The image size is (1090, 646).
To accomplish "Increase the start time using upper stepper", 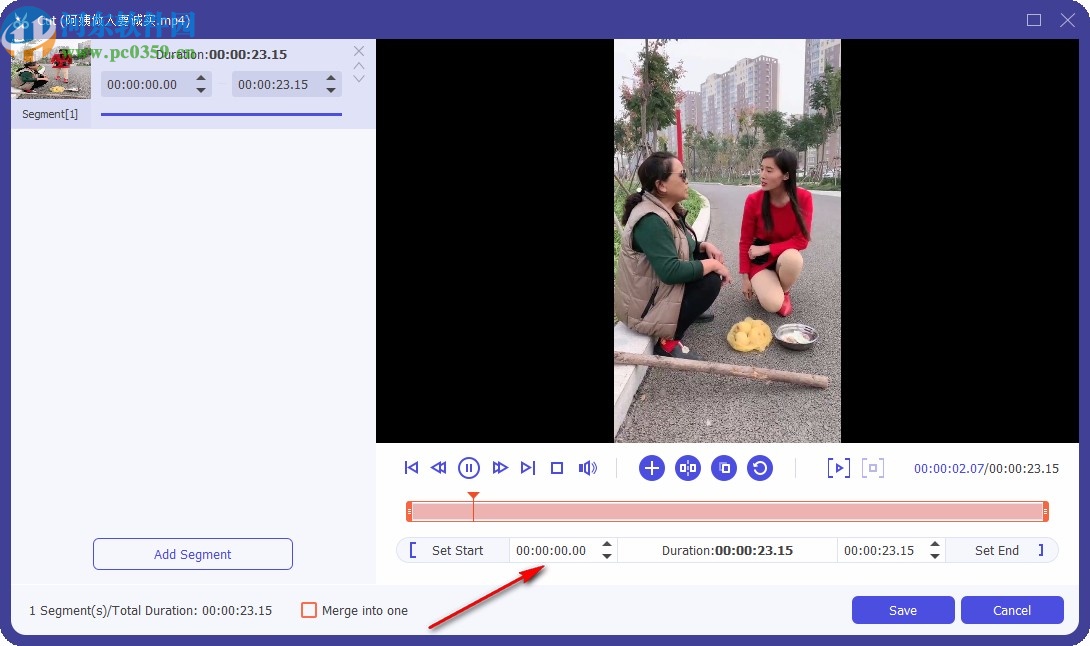I will (607, 545).
